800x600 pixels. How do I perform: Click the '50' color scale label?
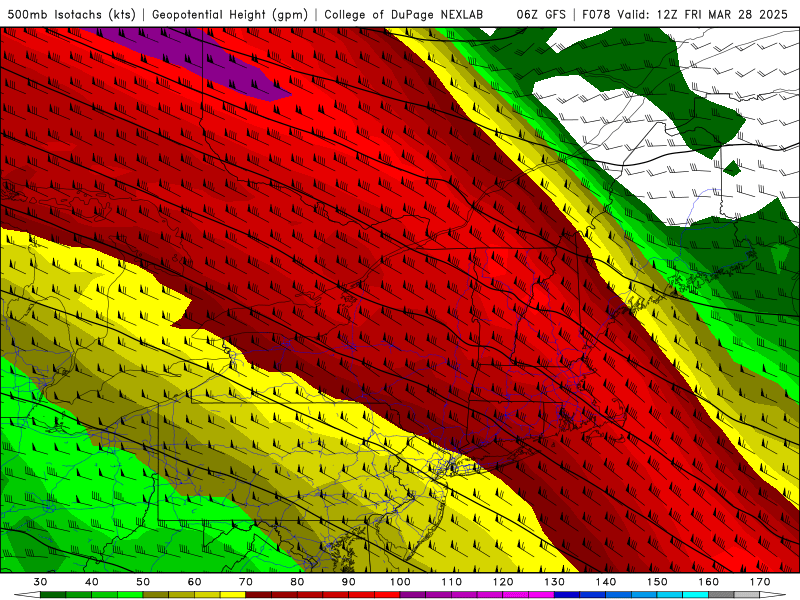click(143, 582)
